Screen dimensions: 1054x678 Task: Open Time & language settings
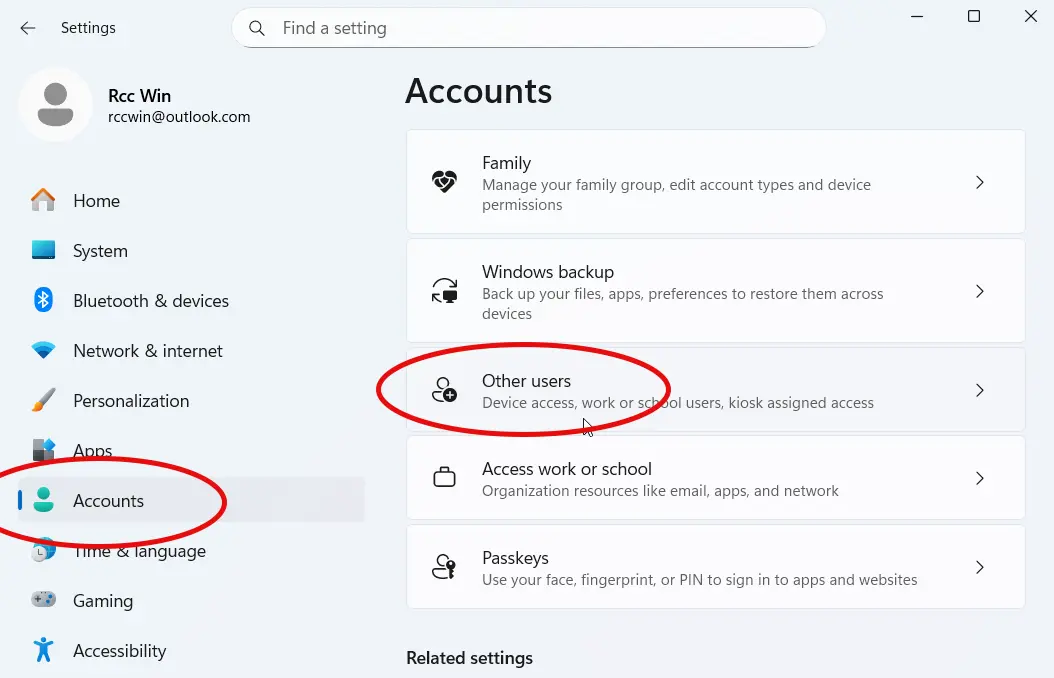pyautogui.click(x=139, y=550)
